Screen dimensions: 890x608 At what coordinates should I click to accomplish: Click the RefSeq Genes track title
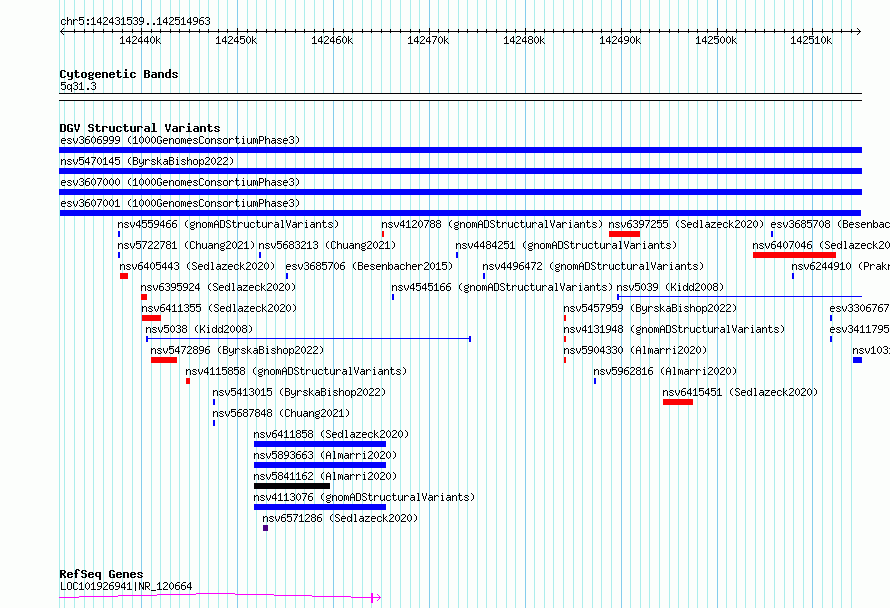click(x=101, y=574)
